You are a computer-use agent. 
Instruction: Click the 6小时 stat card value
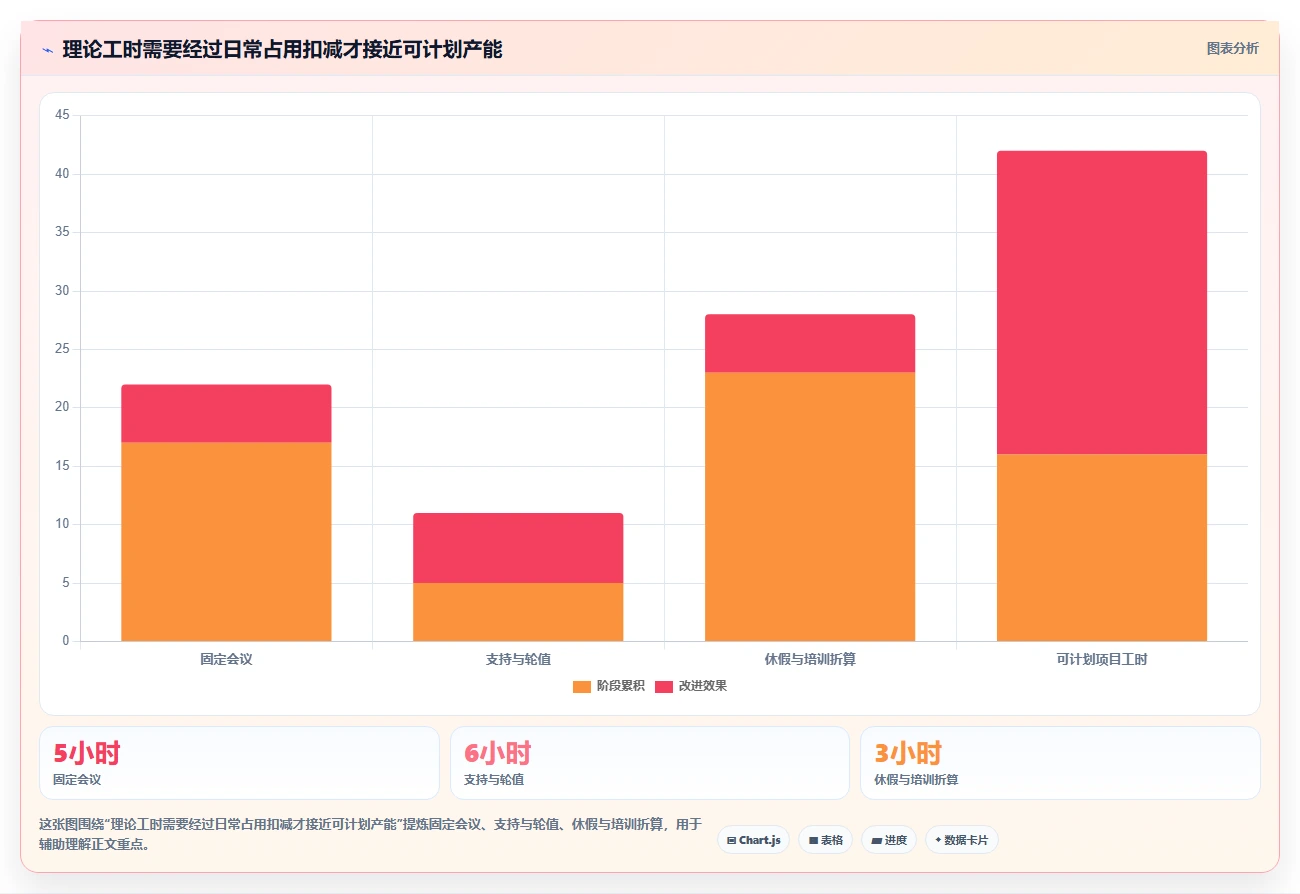pyautogui.click(x=497, y=754)
